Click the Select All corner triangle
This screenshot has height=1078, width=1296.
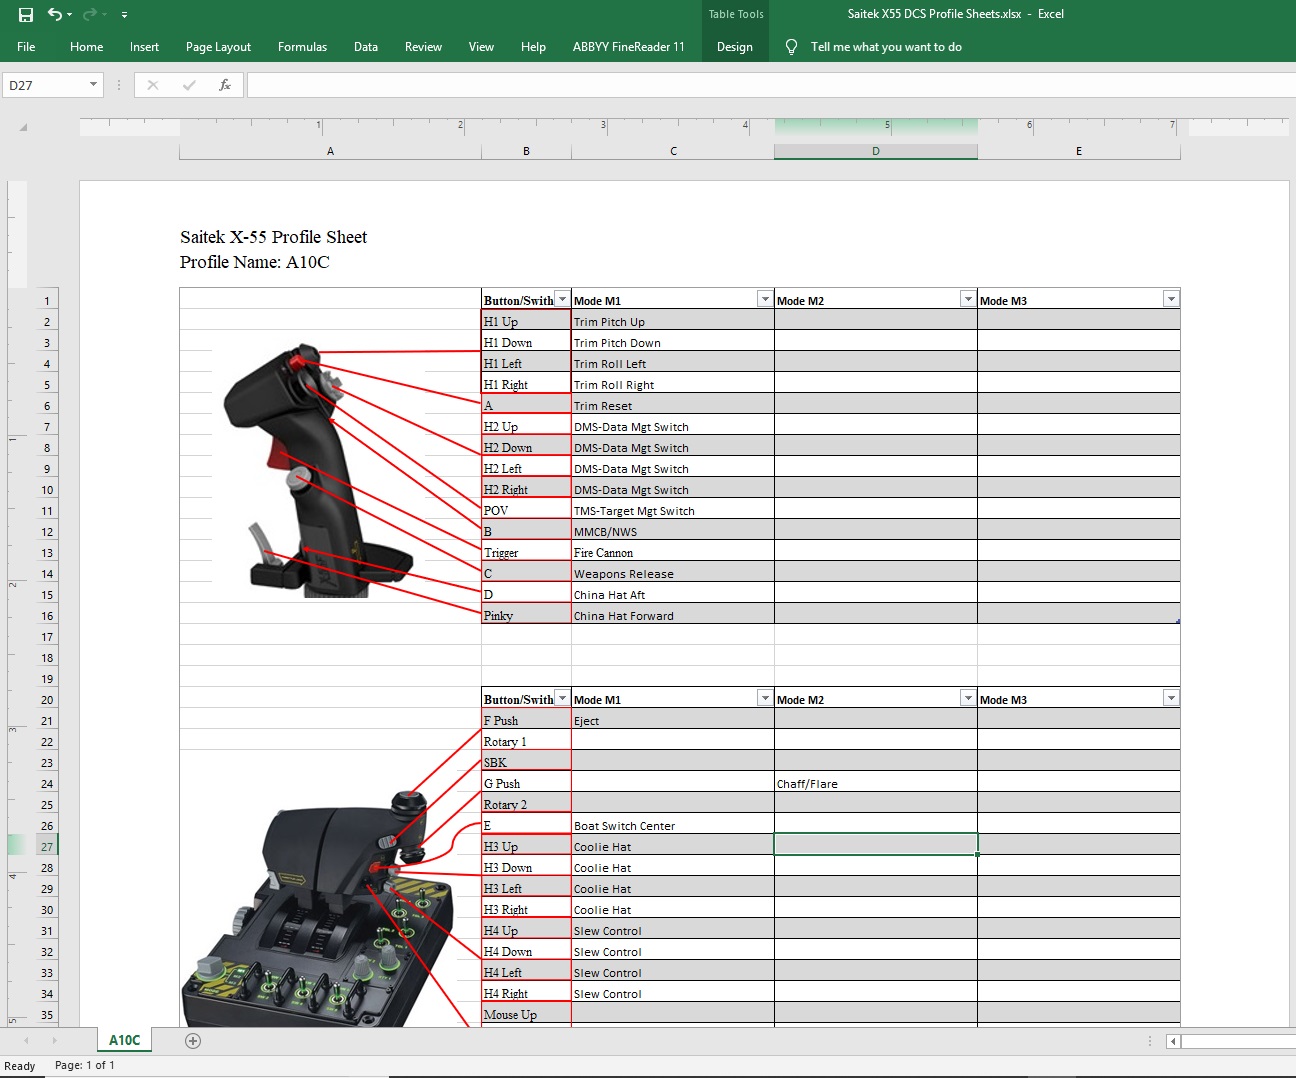tap(23, 127)
